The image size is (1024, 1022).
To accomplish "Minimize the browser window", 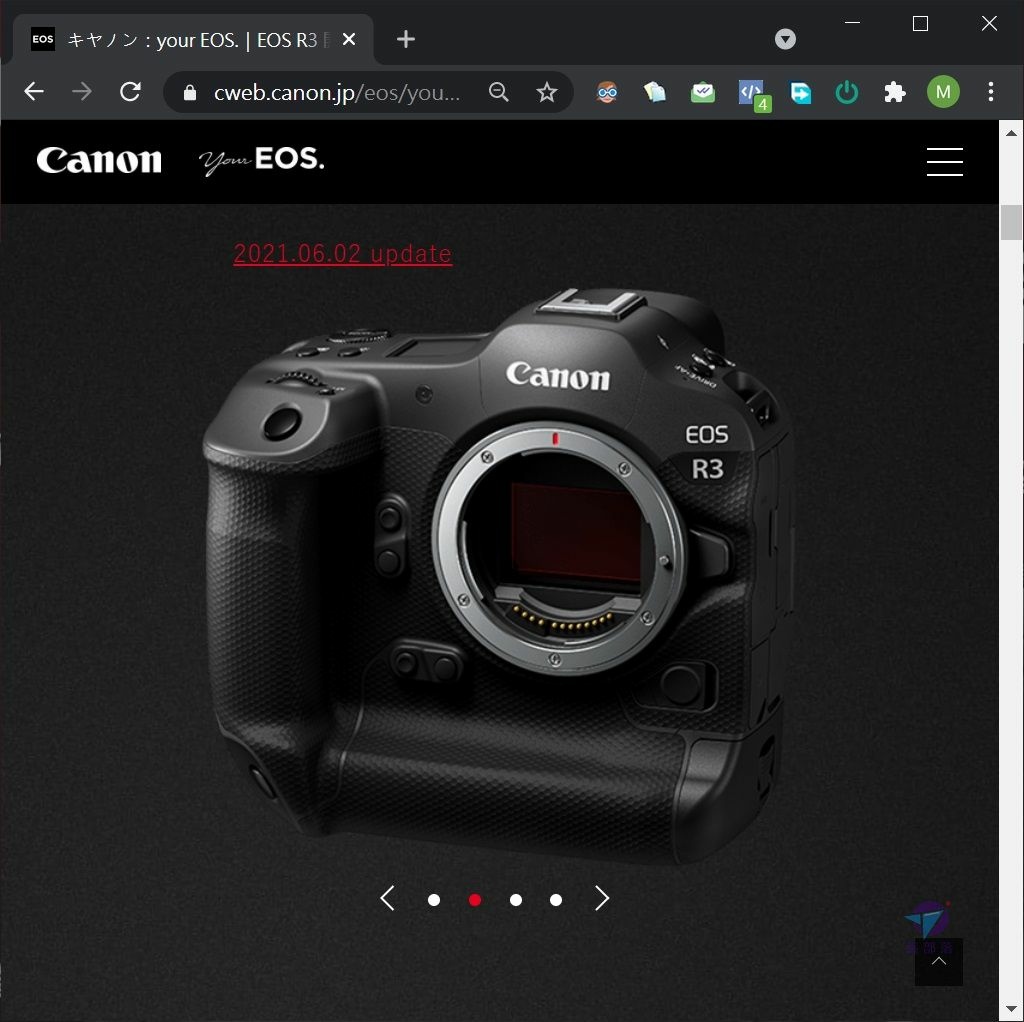I will click(x=852, y=23).
